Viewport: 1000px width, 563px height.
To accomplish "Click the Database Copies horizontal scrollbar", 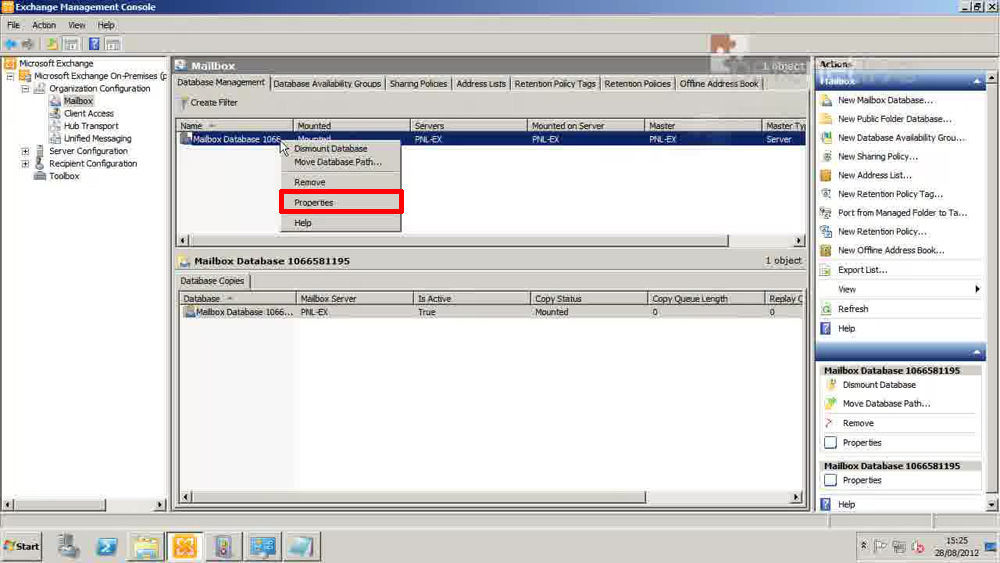I will (x=418, y=497).
